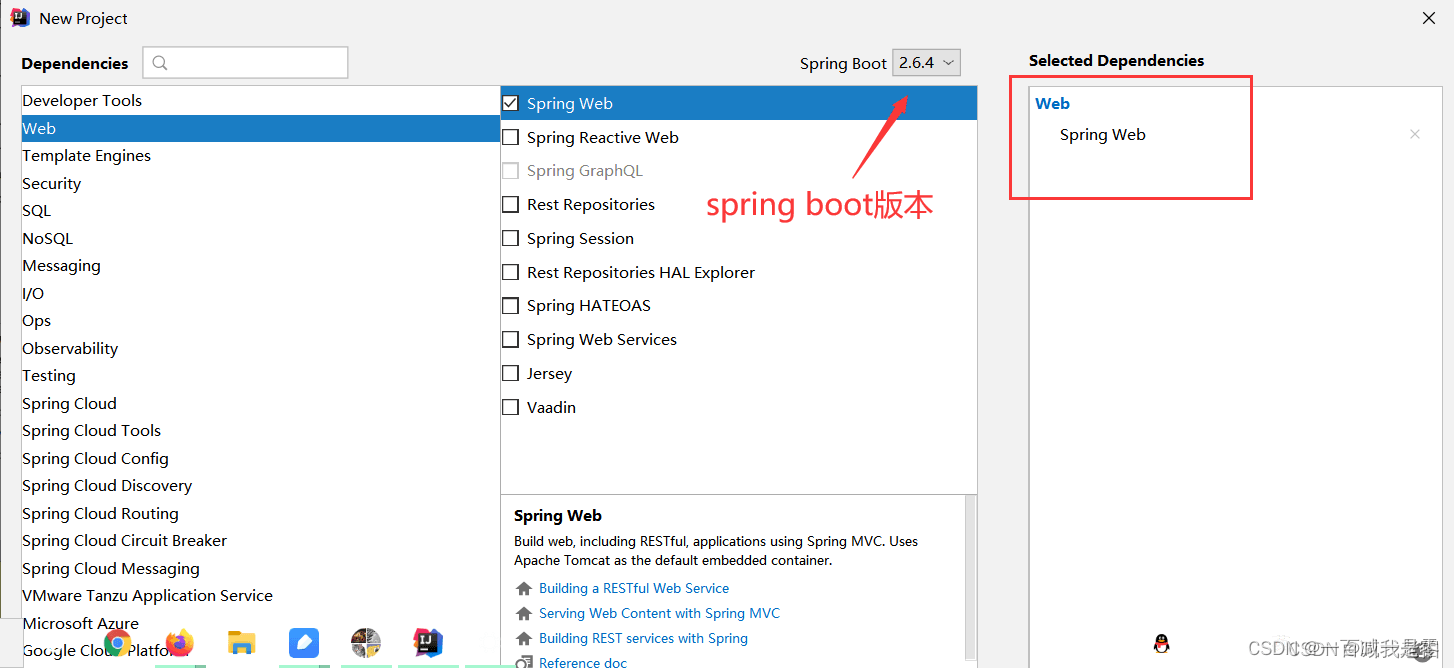Select the Messaging category
The height and width of the screenshot is (668, 1454).
[260, 265]
